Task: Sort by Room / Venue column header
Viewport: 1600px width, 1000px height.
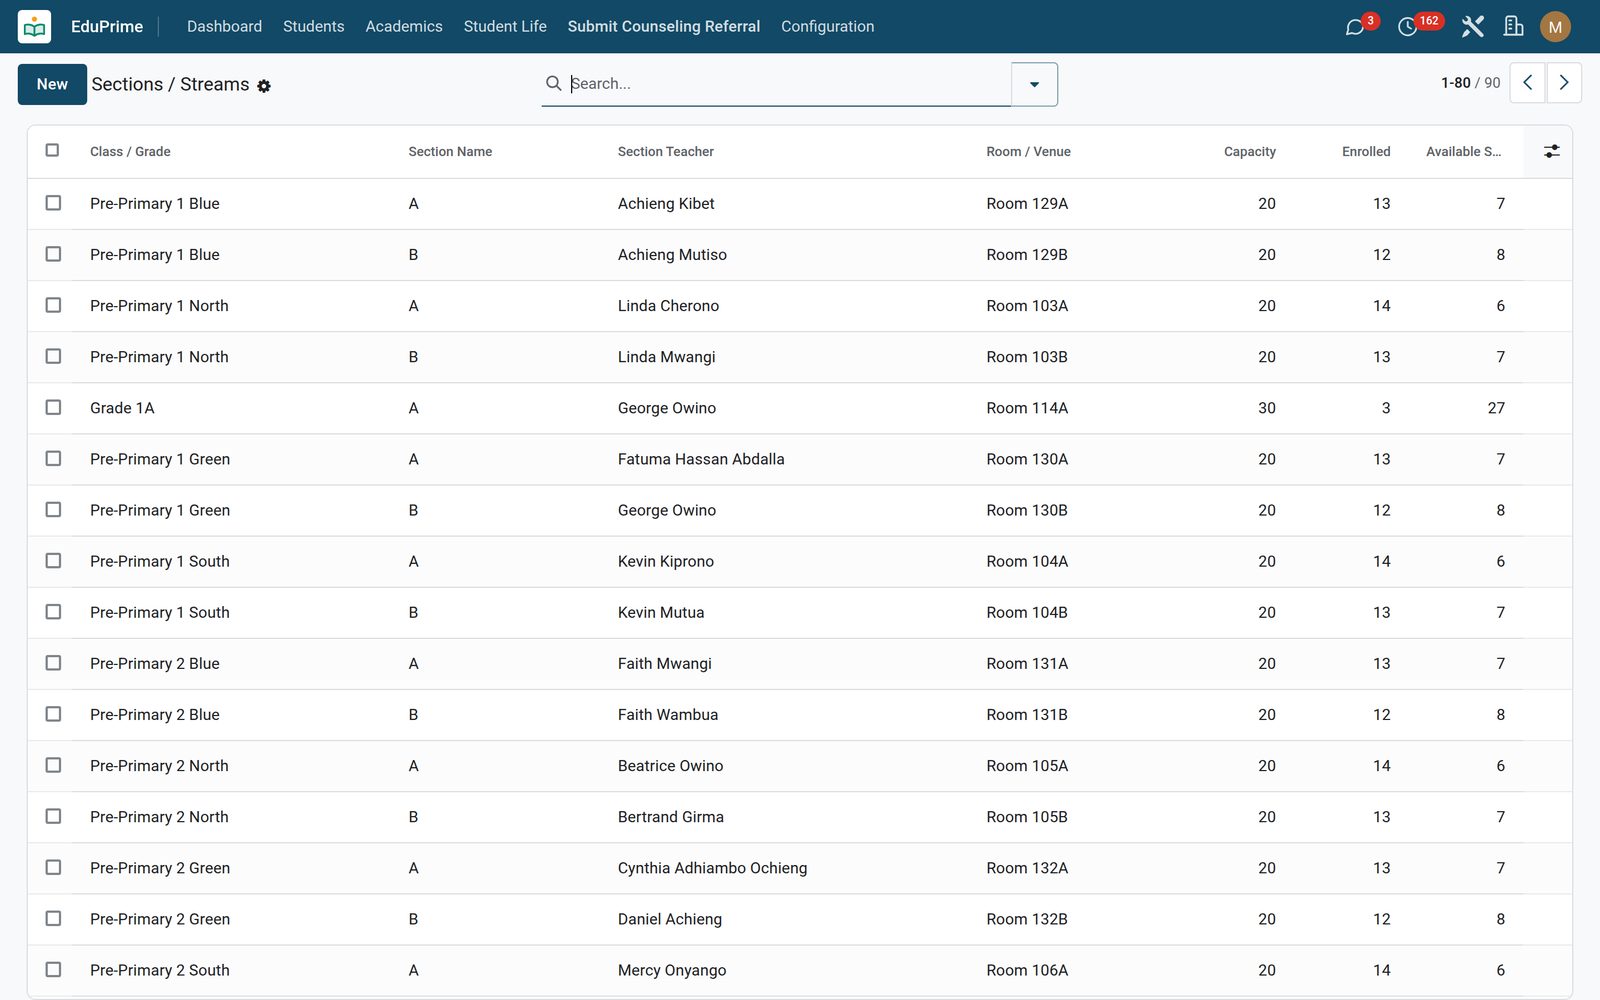Action: (x=1028, y=152)
